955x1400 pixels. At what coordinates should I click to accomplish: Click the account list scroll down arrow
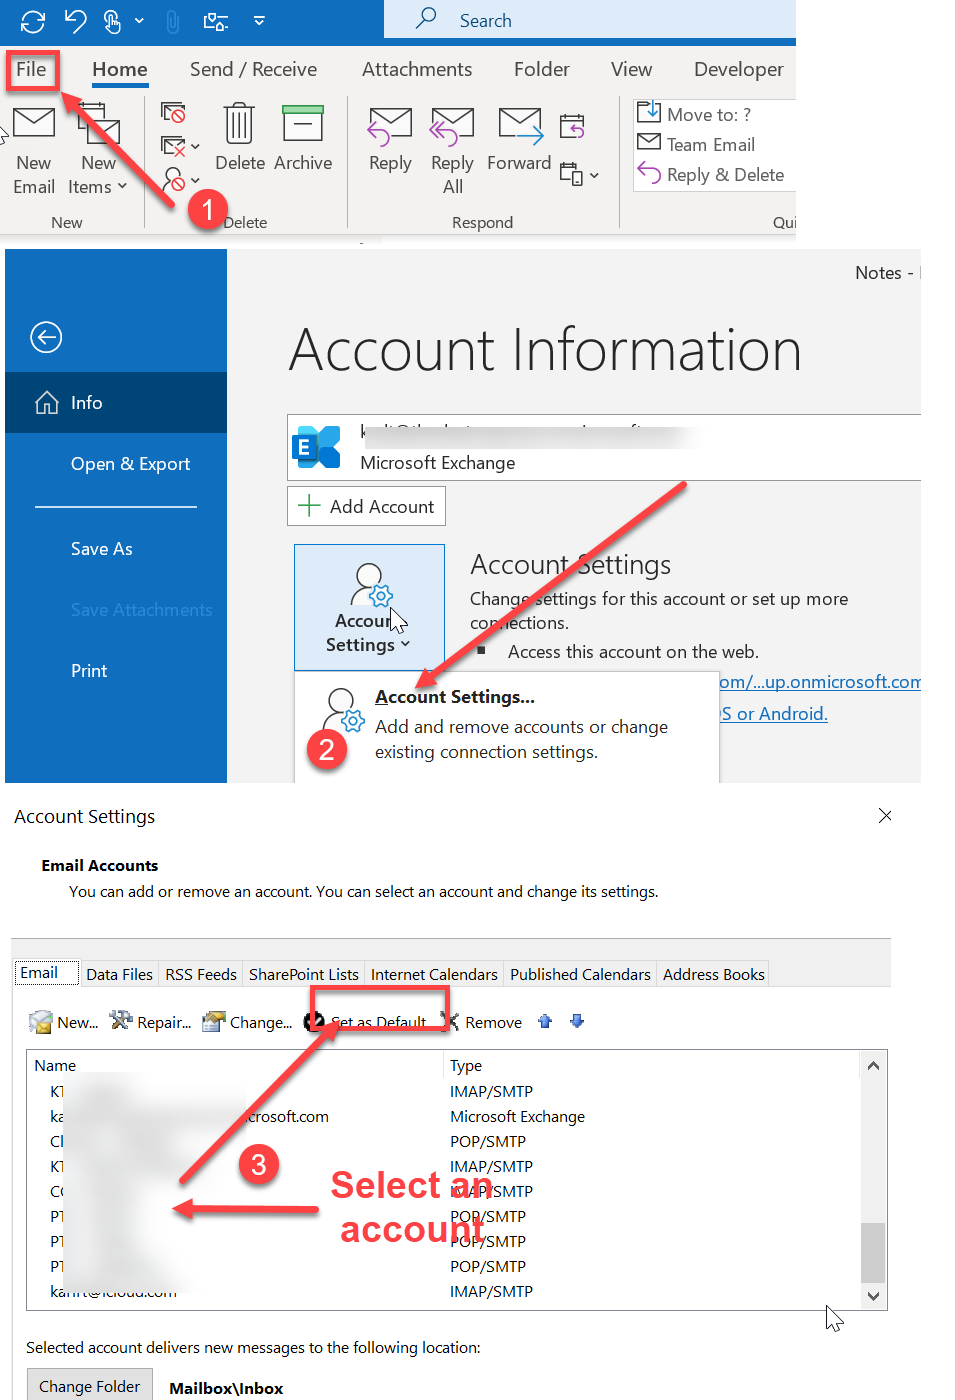click(873, 1296)
